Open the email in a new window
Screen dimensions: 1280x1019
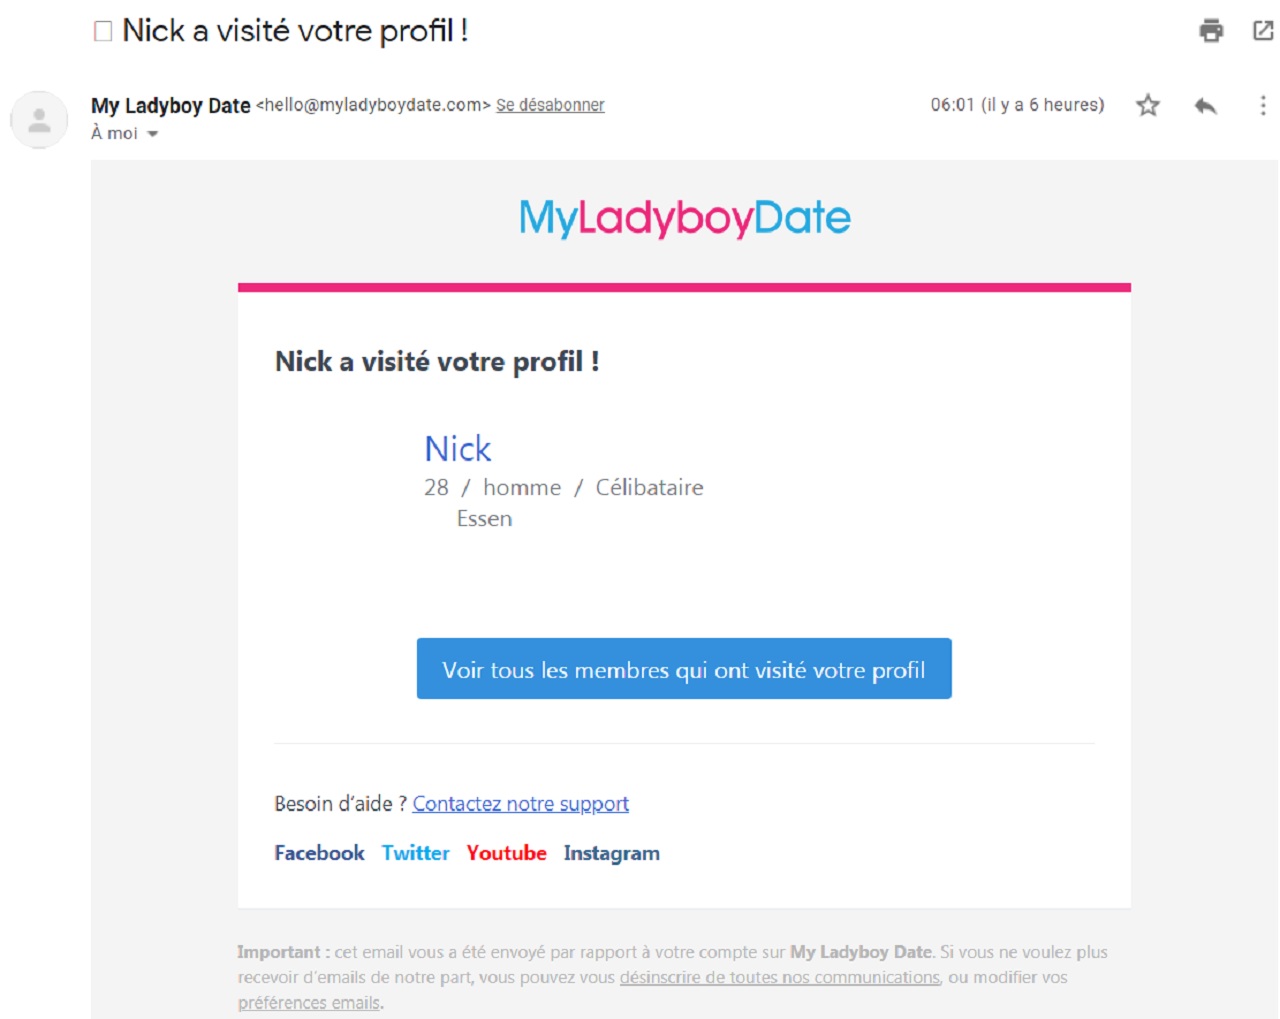[x=1262, y=32]
